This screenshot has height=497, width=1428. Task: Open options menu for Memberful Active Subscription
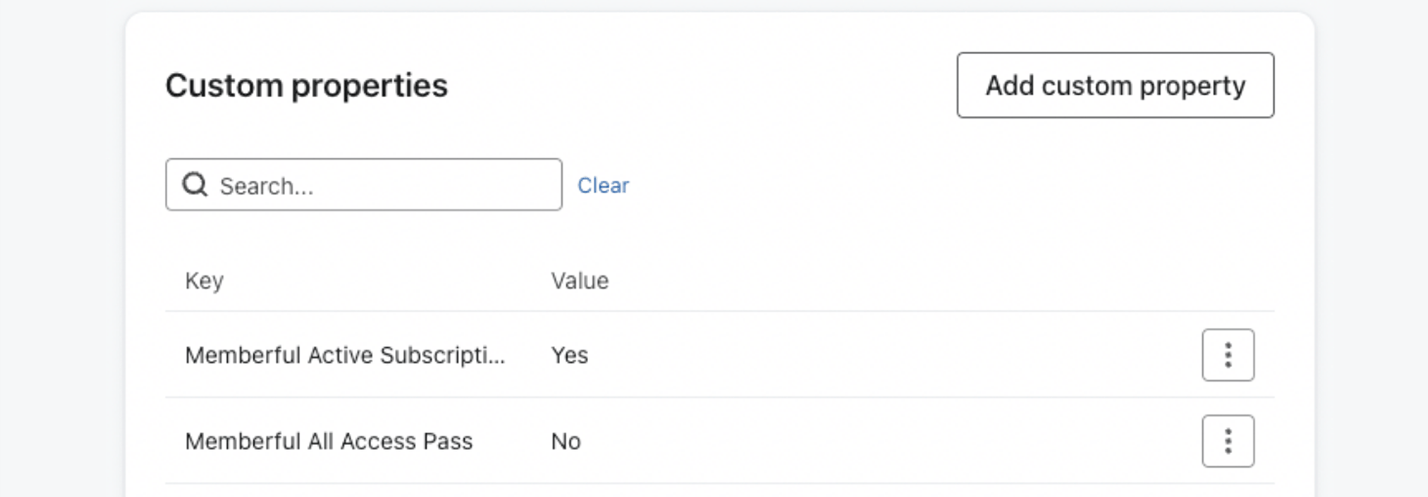[1227, 355]
